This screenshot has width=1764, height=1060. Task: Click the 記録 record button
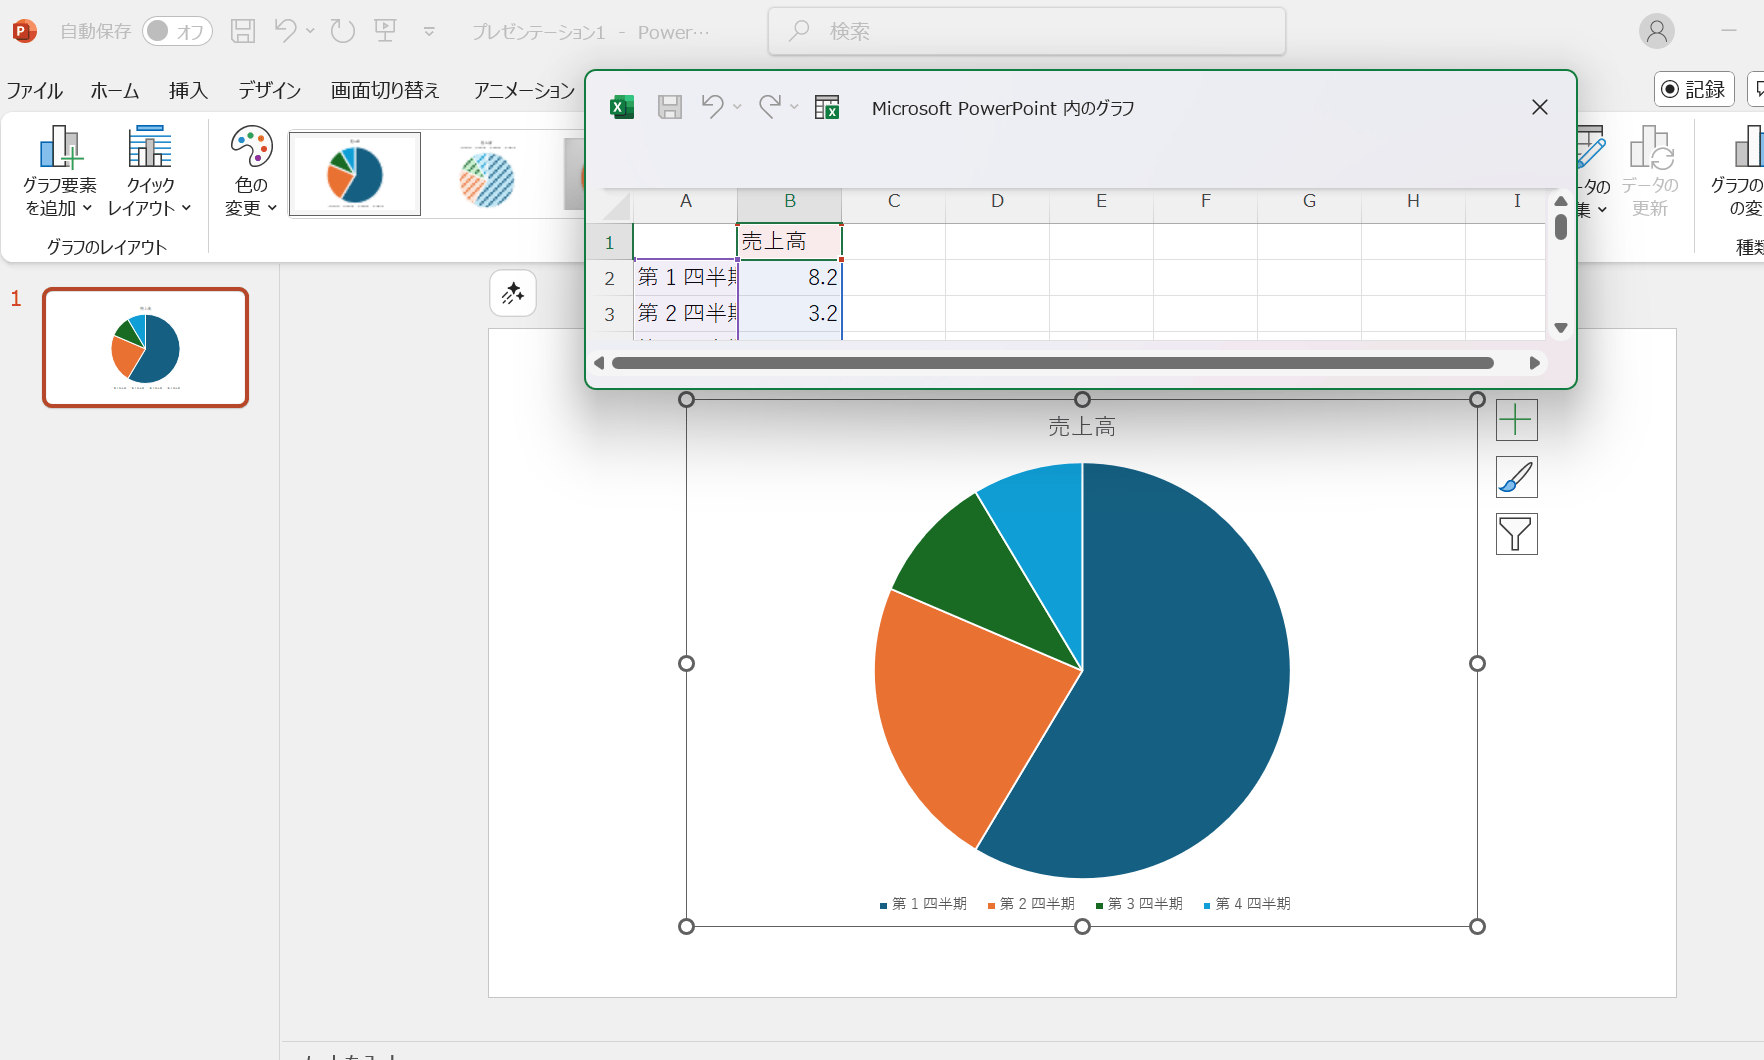pyautogui.click(x=1694, y=89)
